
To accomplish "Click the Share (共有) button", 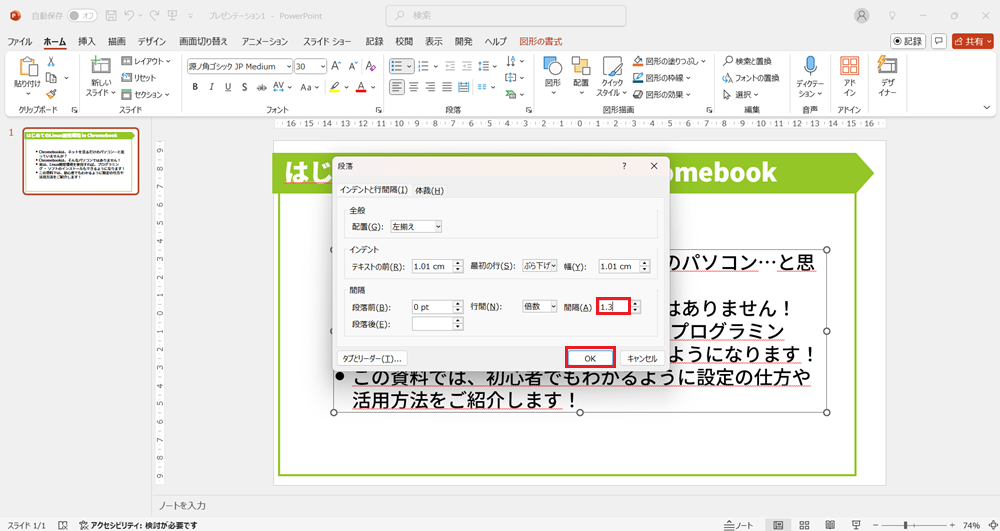I will pos(972,41).
